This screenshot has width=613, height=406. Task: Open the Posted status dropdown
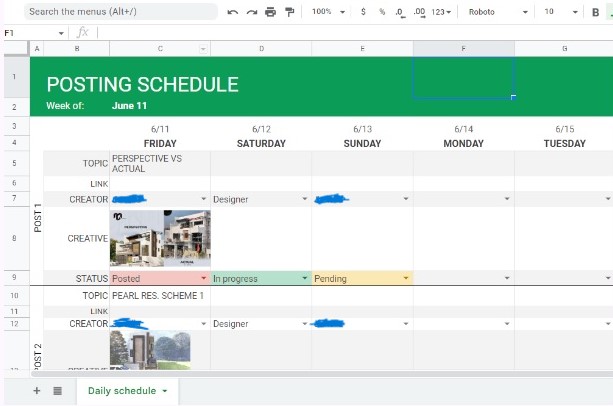(x=203, y=278)
